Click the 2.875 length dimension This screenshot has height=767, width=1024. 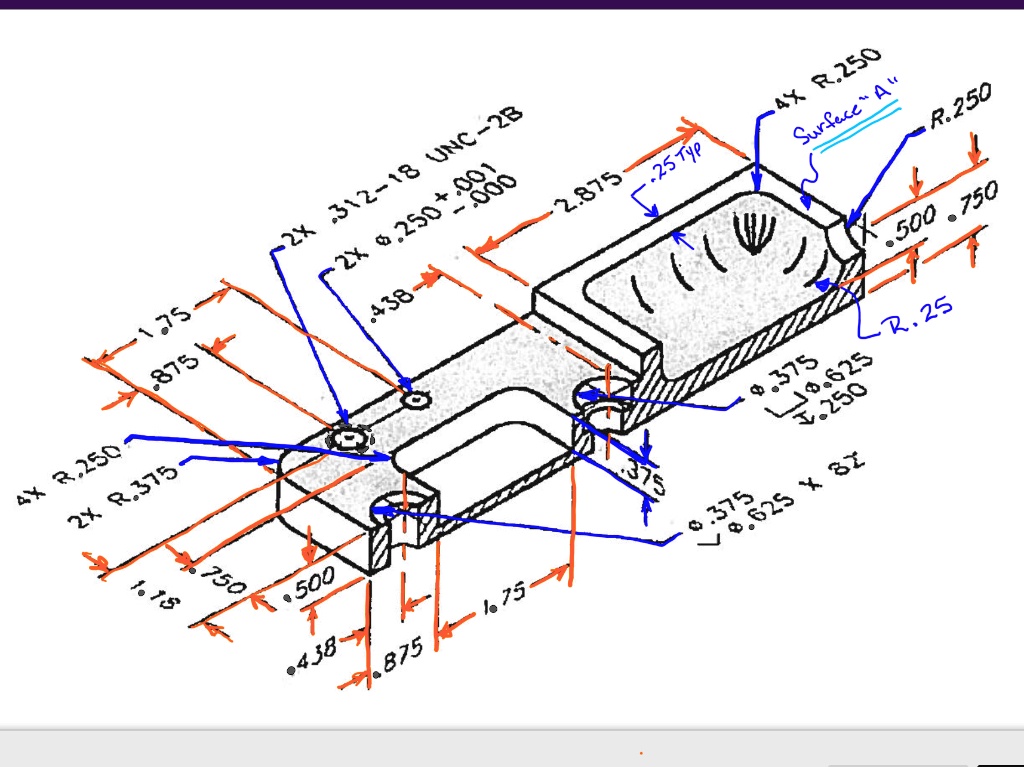588,192
